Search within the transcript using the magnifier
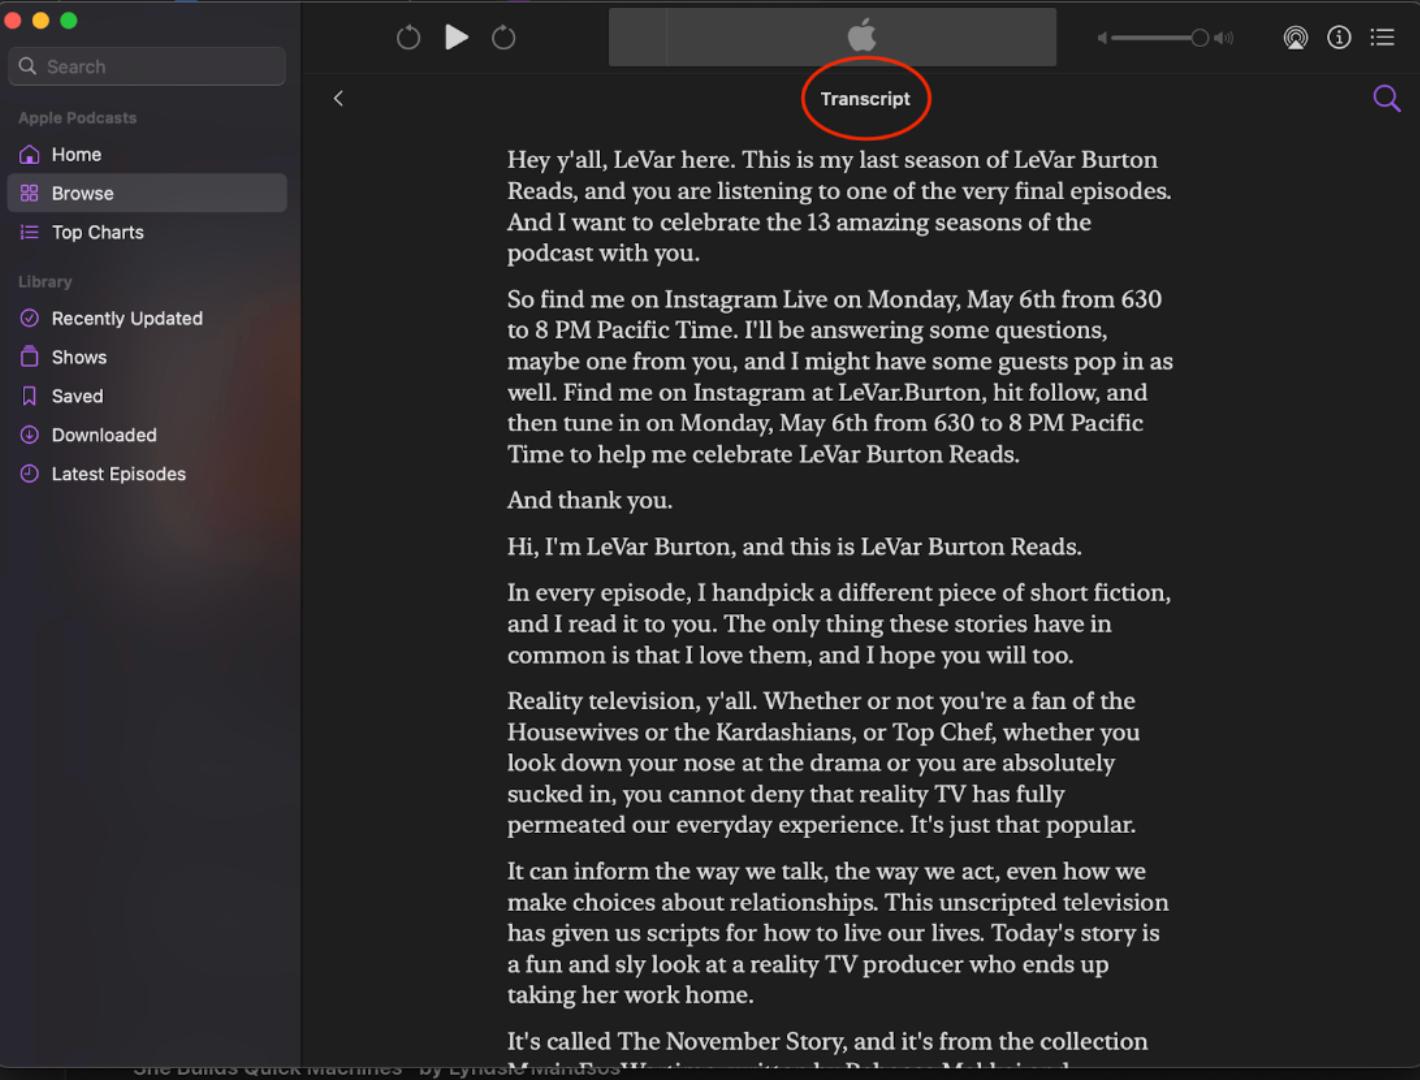The image size is (1420, 1080). point(1387,98)
